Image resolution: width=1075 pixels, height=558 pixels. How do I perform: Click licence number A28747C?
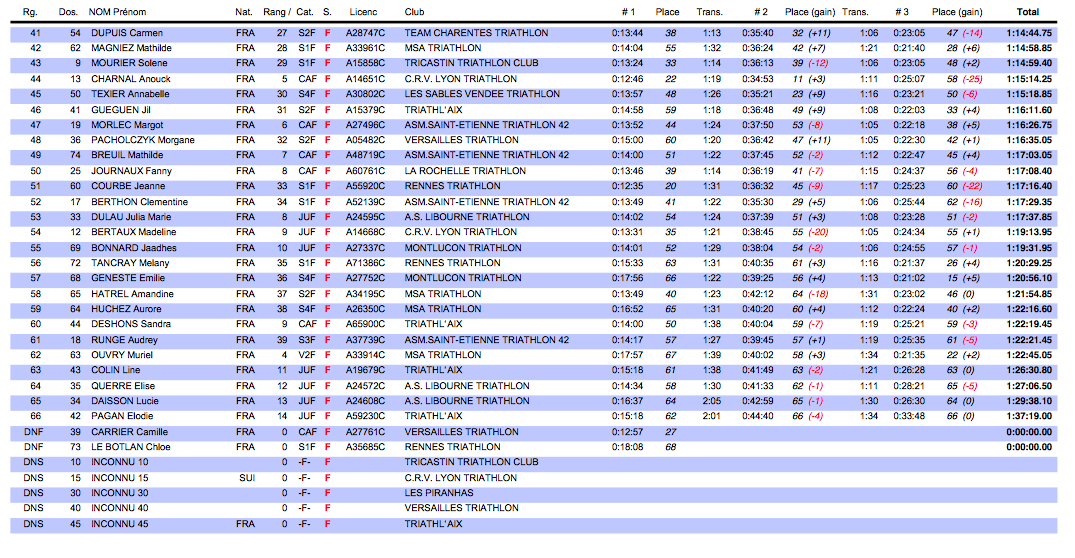click(365, 33)
